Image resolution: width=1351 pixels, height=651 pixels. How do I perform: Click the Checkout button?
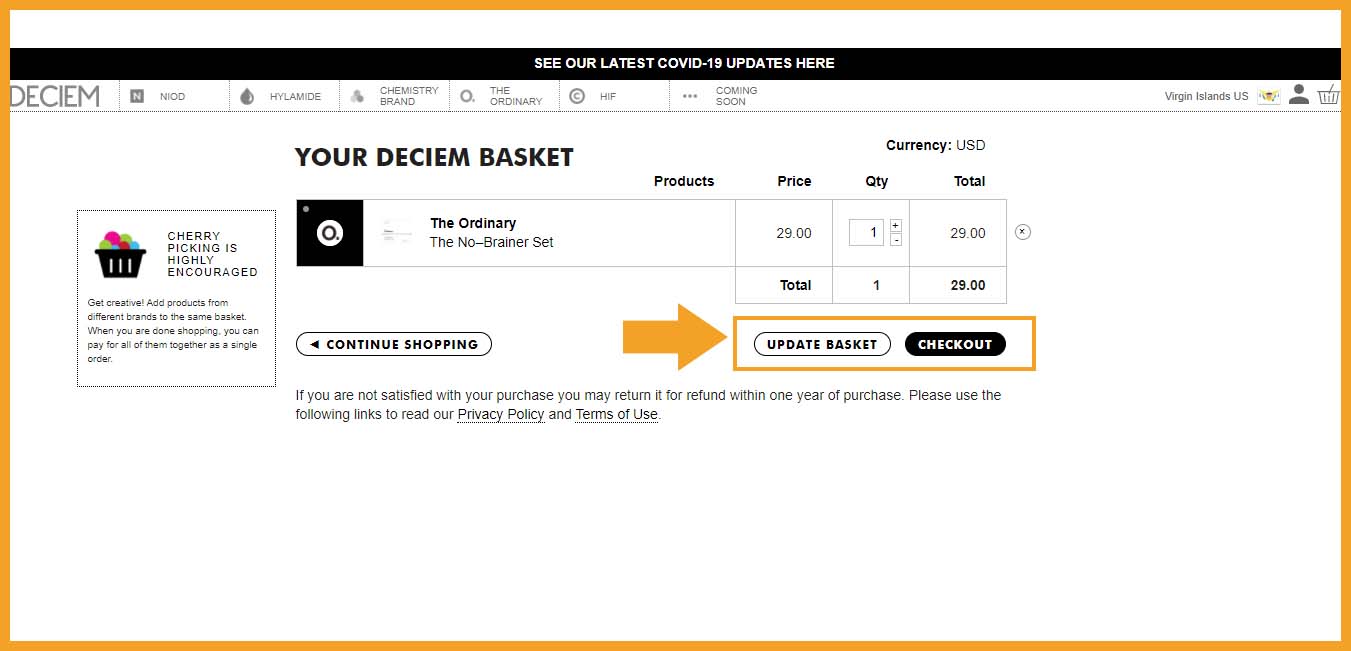click(955, 344)
